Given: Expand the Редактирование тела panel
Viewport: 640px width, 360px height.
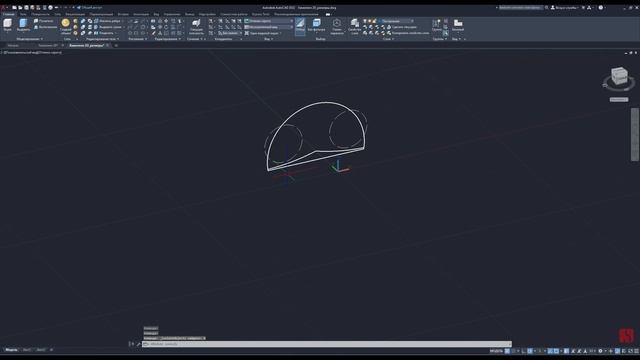Looking at the screenshot, I should [102, 39].
